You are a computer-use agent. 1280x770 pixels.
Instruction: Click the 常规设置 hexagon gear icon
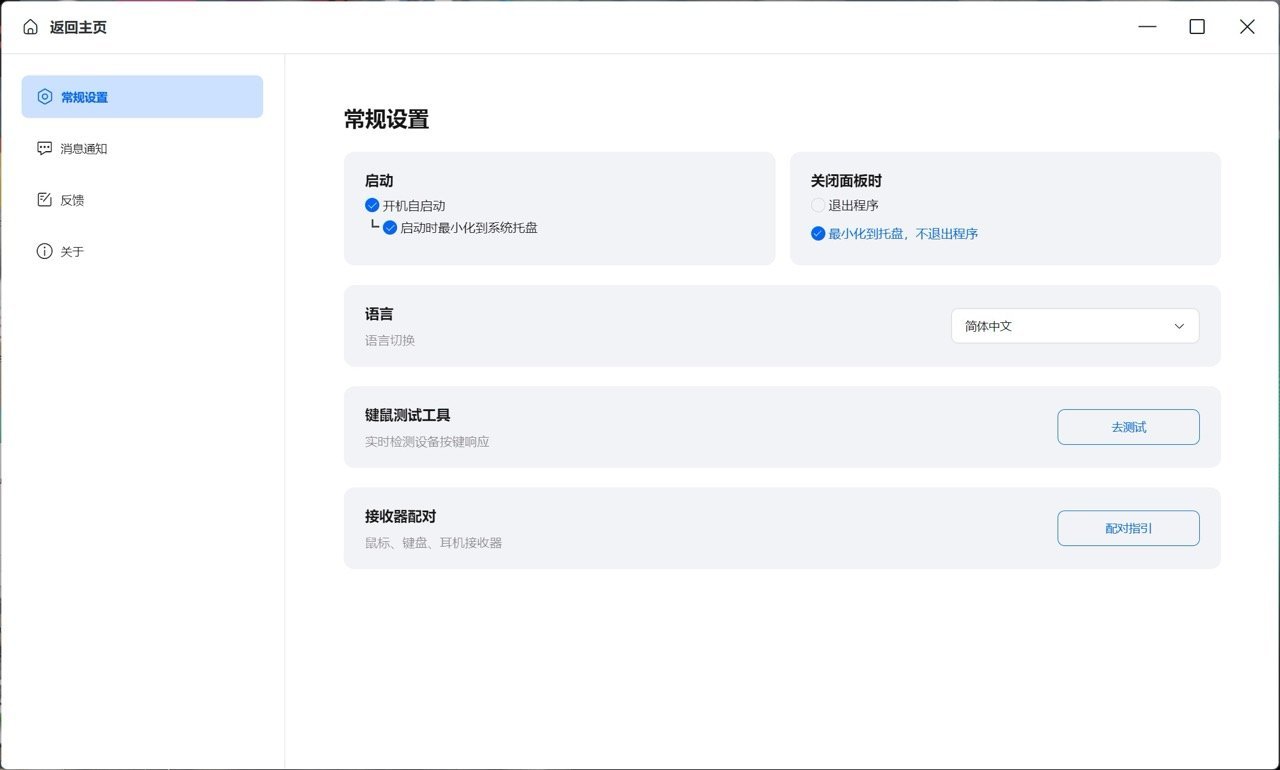[44, 97]
